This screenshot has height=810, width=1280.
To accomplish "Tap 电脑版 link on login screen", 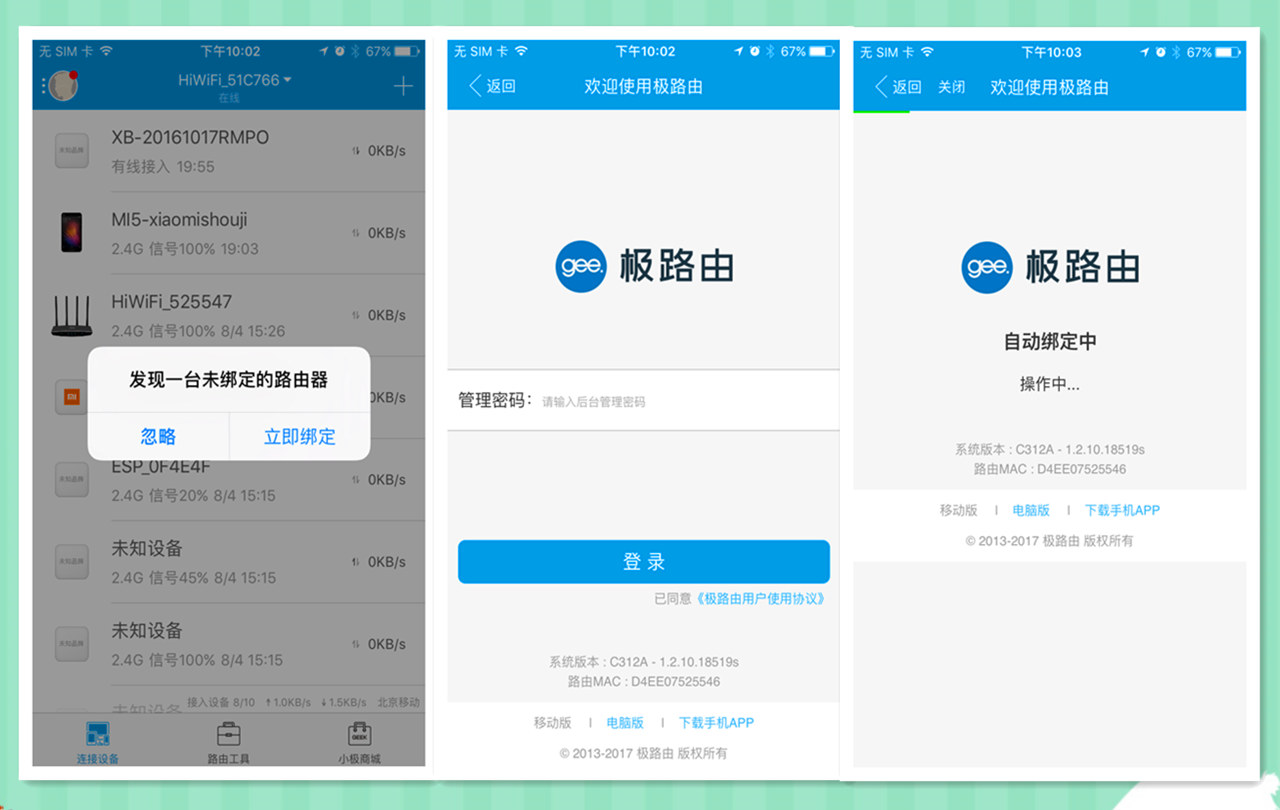I will 625,723.
